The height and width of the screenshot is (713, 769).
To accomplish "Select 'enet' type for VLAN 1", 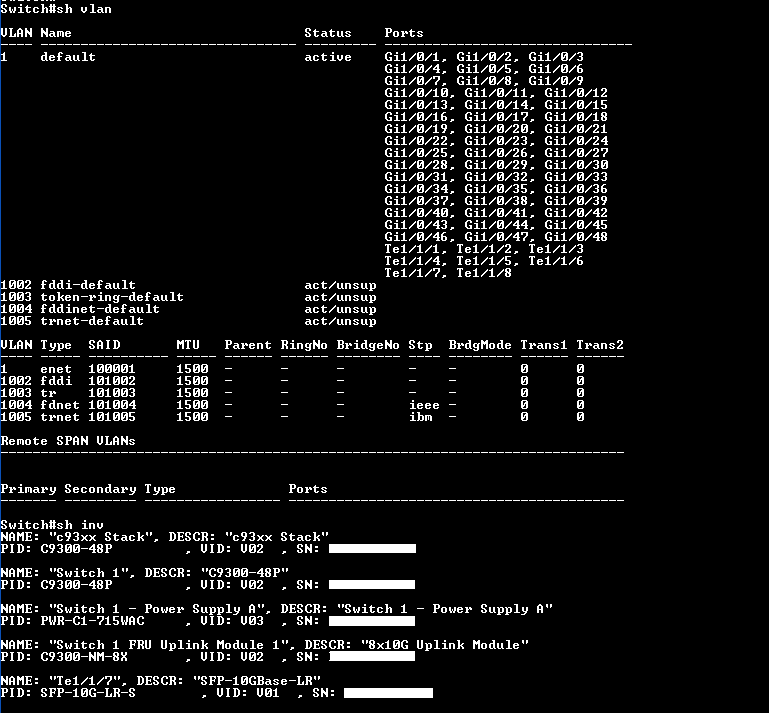I will (x=56, y=369).
